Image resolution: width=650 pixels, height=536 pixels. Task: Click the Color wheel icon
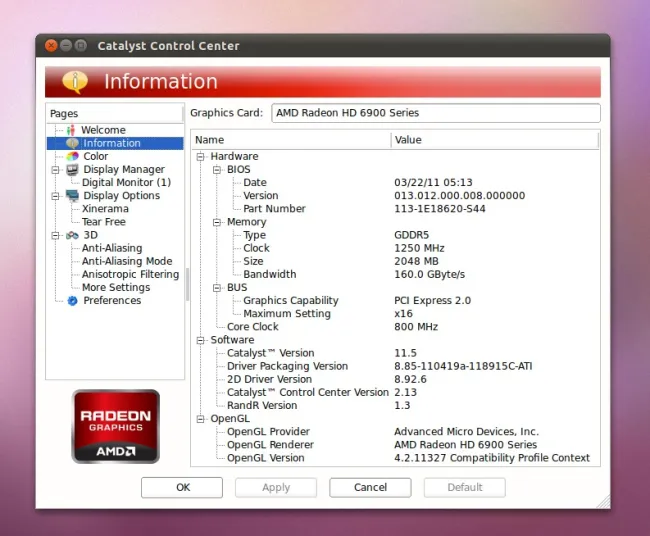(x=72, y=156)
